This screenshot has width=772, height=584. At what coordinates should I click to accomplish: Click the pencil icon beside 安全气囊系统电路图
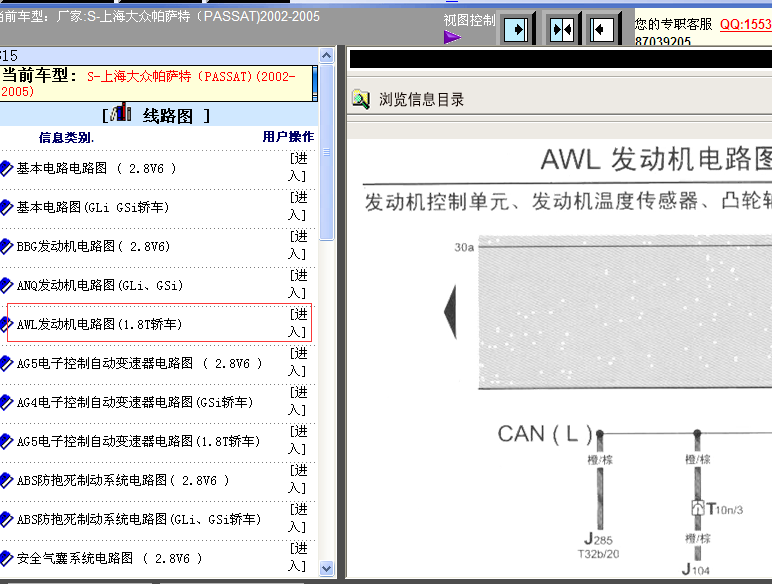(6, 558)
